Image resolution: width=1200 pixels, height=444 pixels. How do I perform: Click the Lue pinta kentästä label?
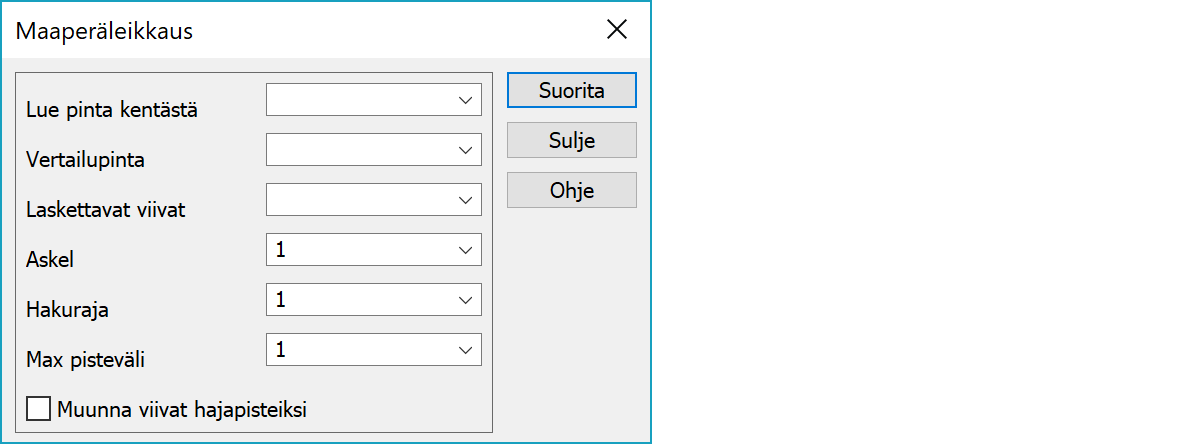pyautogui.click(x=111, y=110)
